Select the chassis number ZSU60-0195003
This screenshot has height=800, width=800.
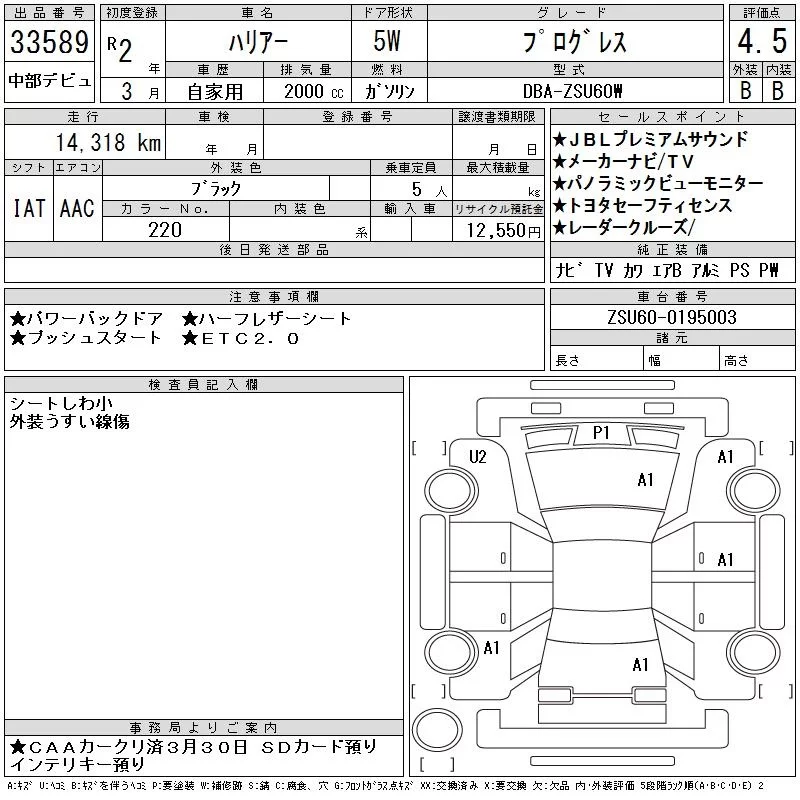[x=672, y=317]
